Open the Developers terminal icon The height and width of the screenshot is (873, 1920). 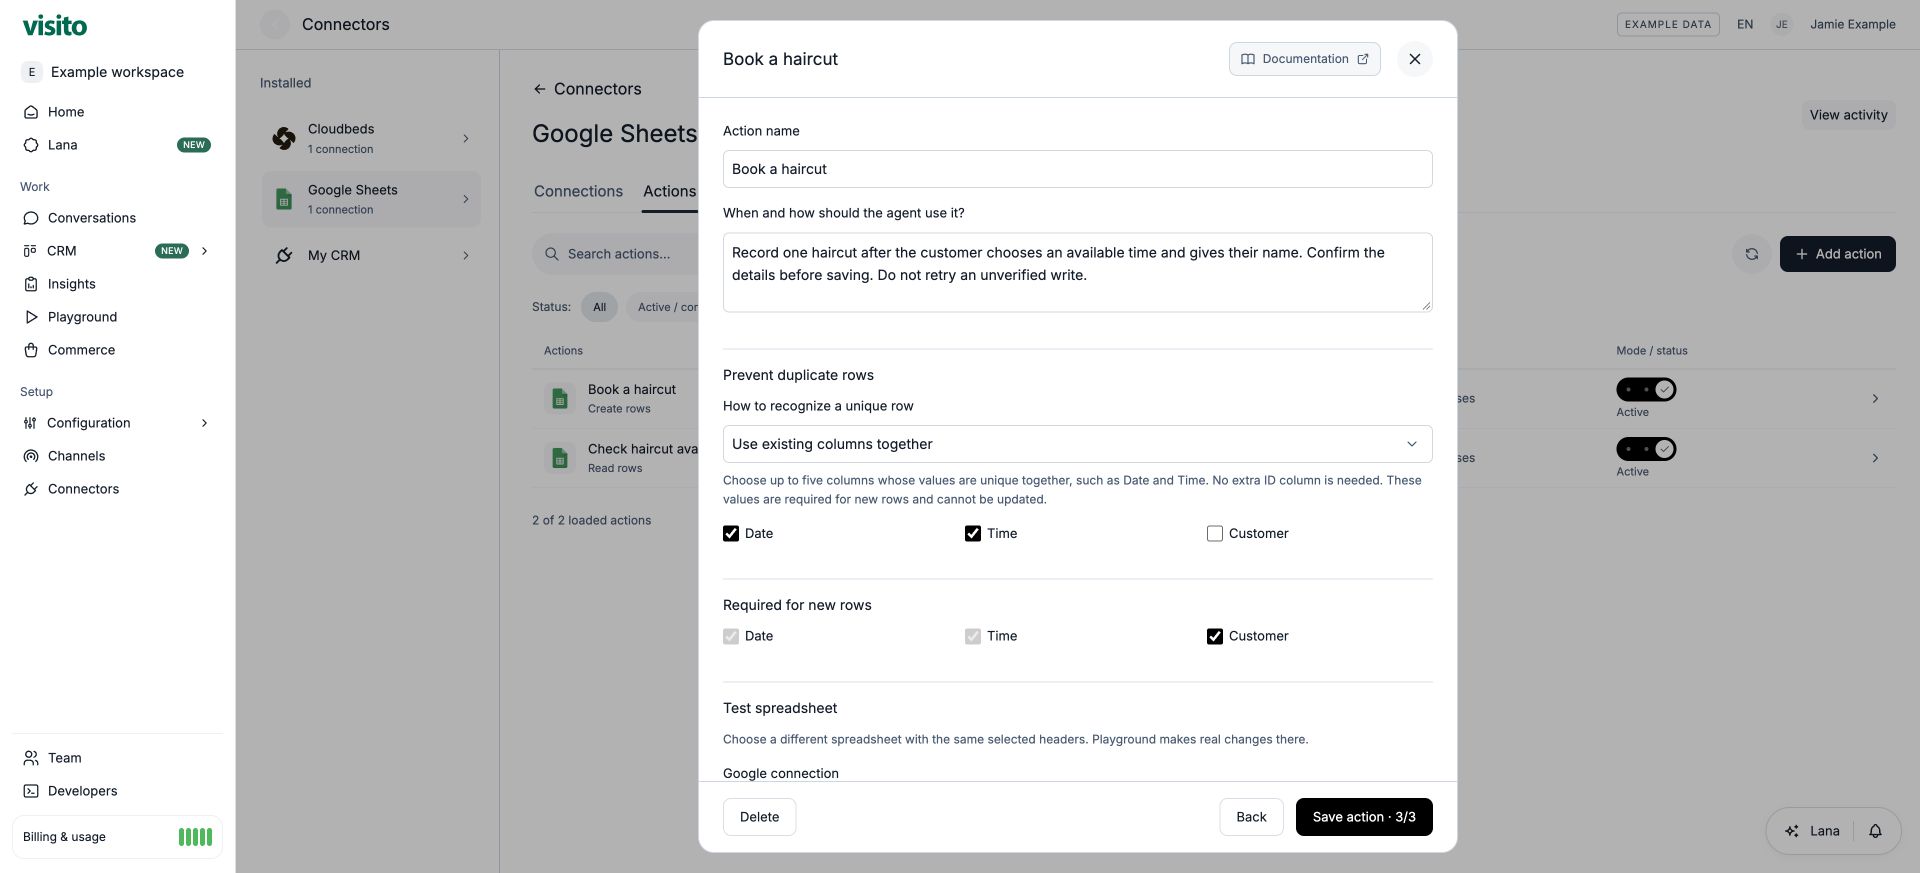point(31,791)
